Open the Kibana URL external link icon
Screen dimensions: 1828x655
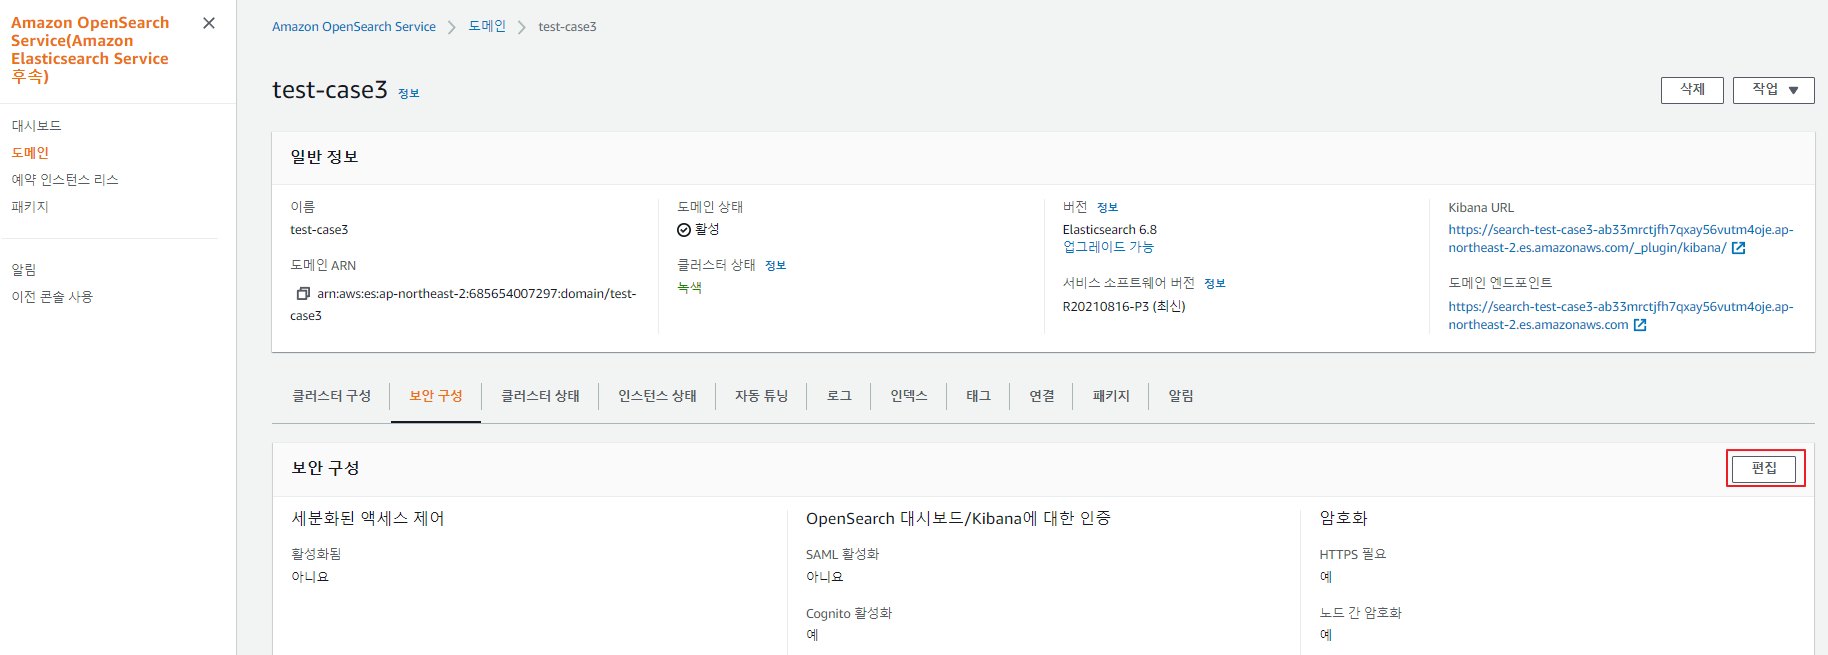point(1738,248)
